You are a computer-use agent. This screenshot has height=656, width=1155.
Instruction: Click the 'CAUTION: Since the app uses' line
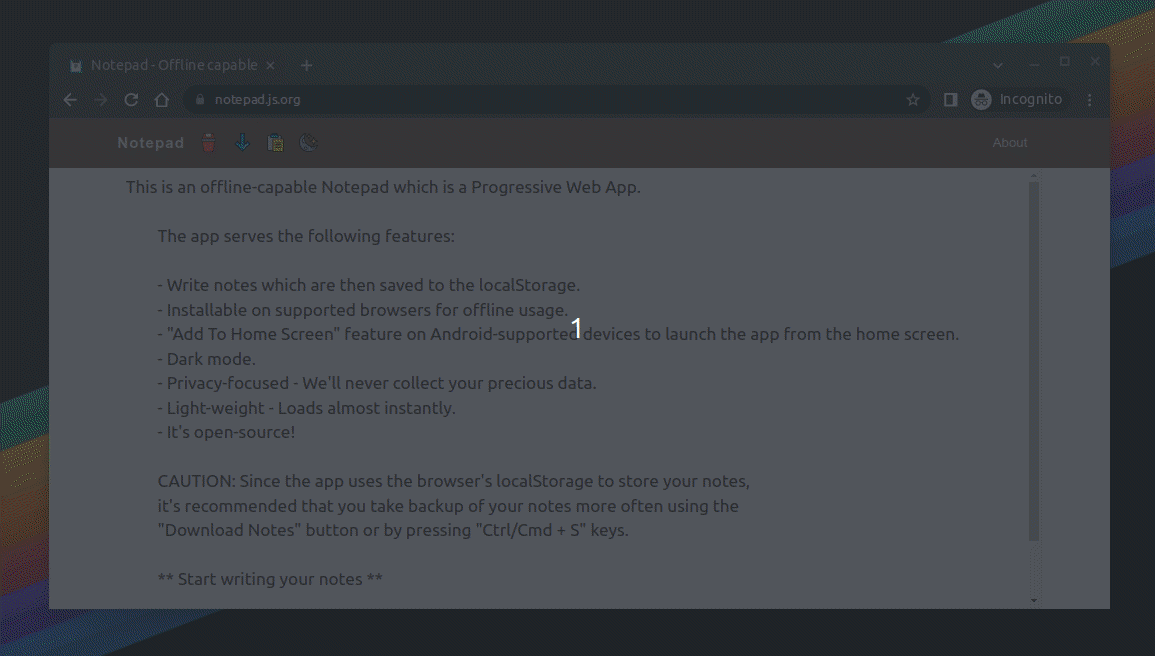(x=453, y=482)
